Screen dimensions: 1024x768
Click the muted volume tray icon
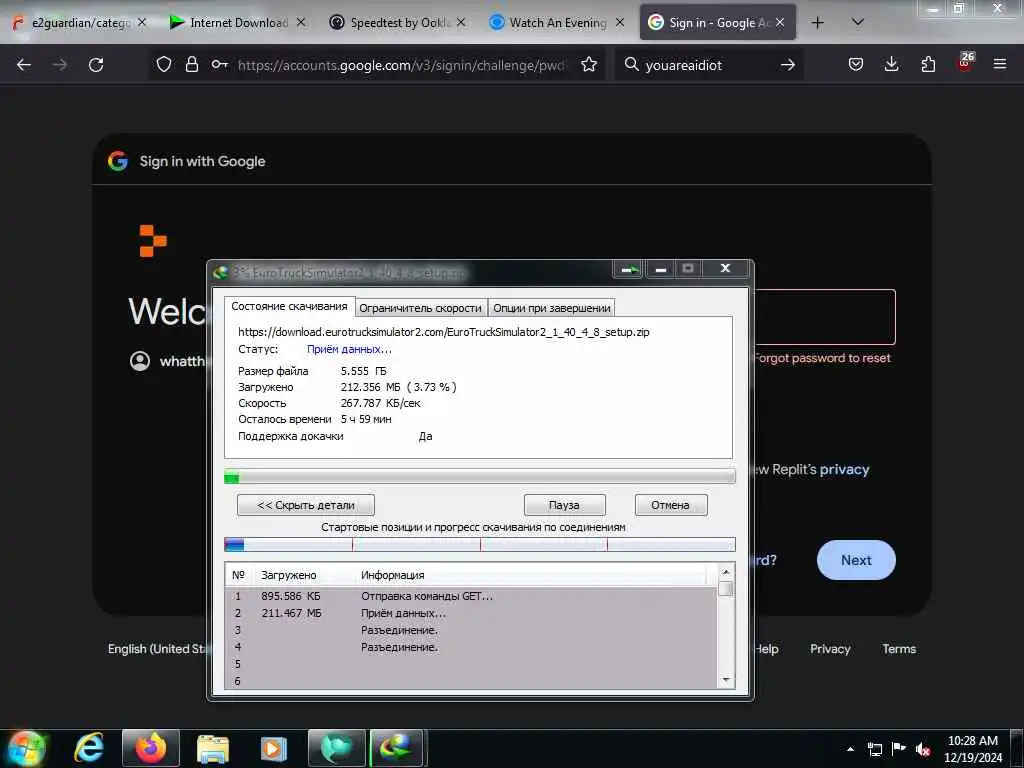point(923,749)
